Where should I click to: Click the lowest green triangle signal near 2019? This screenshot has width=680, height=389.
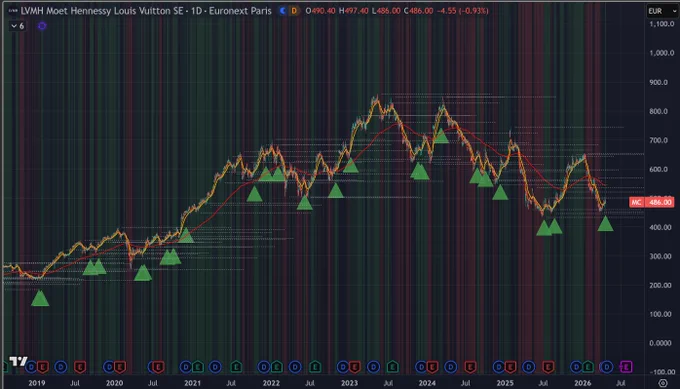pyautogui.click(x=40, y=298)
